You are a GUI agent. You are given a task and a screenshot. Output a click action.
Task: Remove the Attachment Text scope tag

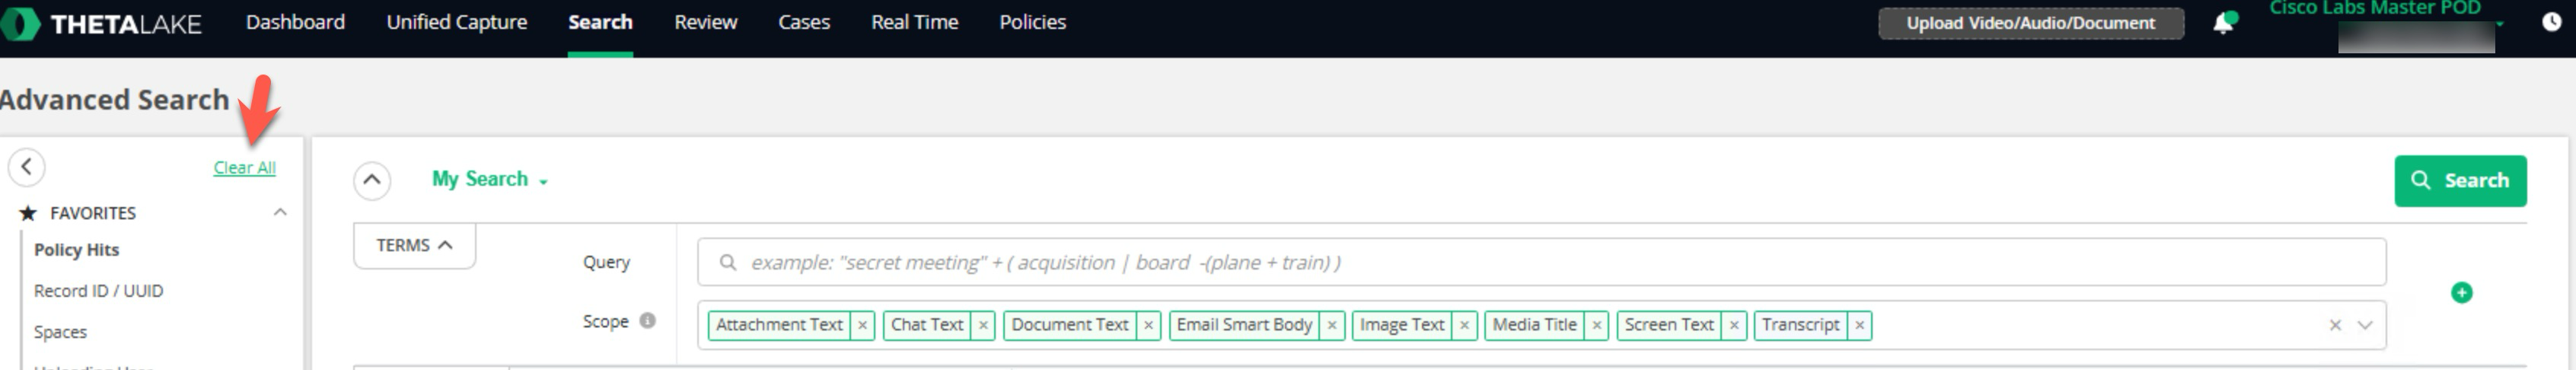tap(862, 325)
